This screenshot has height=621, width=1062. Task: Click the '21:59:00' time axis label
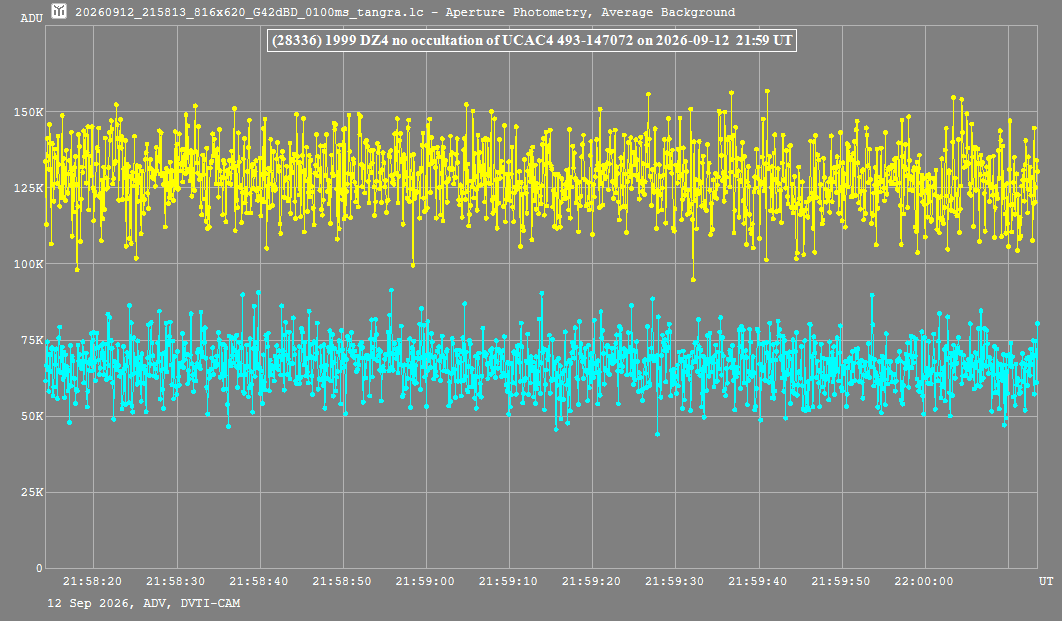(x=425, y=581)
